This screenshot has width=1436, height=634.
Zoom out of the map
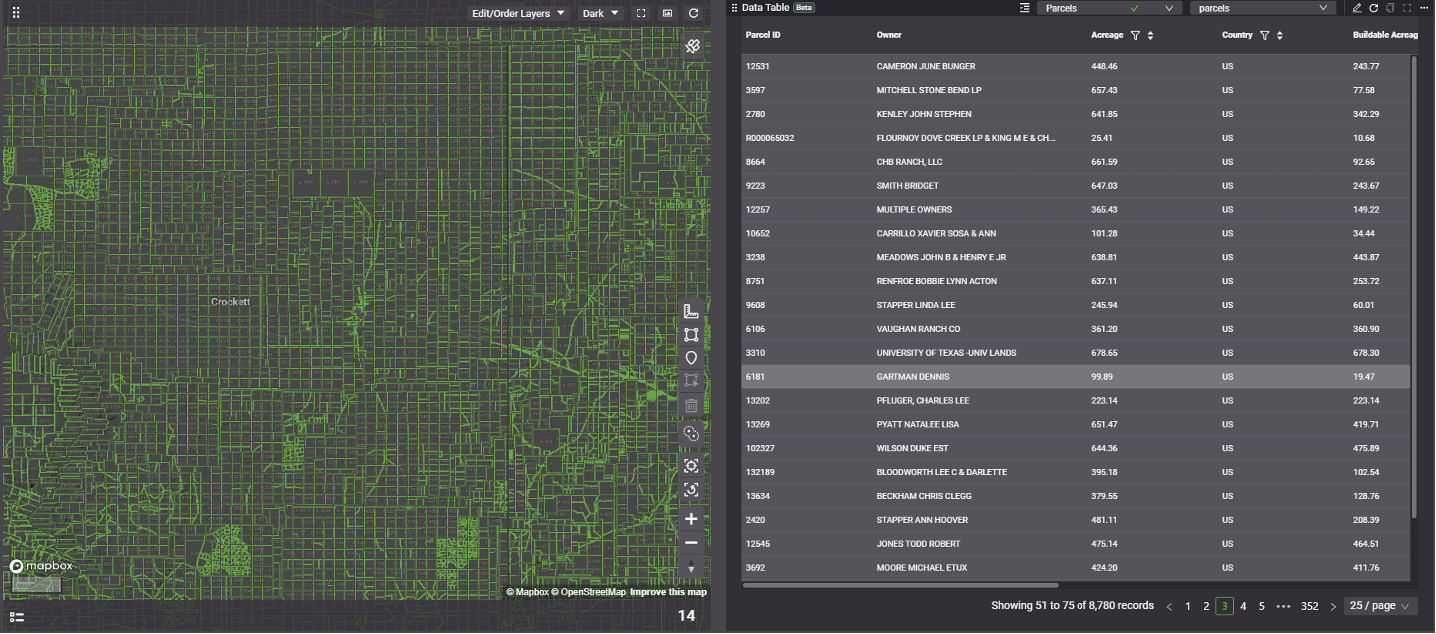coord(691,543)
